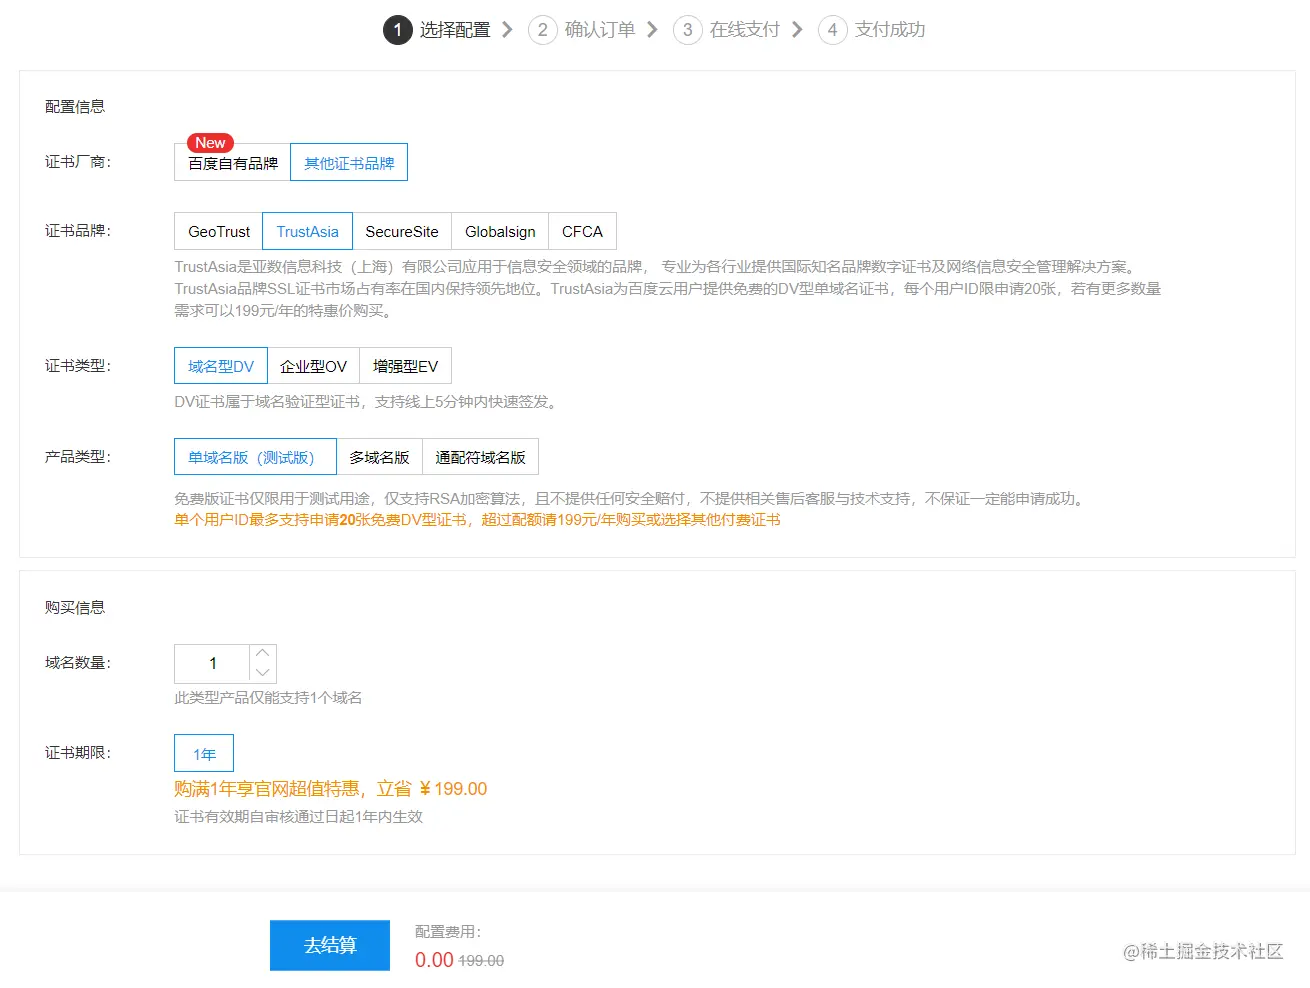Select 域名型DV certificate type
Image resolution: width=1310 pixels, height=988 pixels.
point(221,366)
